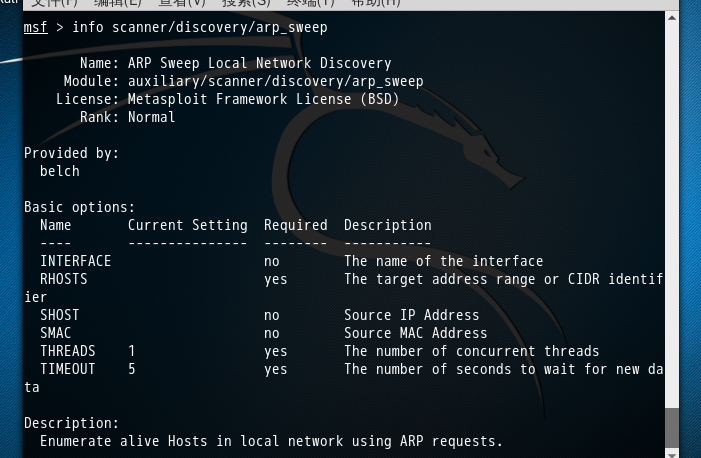Click the RHOSTS required value yes

click(275, 280)
